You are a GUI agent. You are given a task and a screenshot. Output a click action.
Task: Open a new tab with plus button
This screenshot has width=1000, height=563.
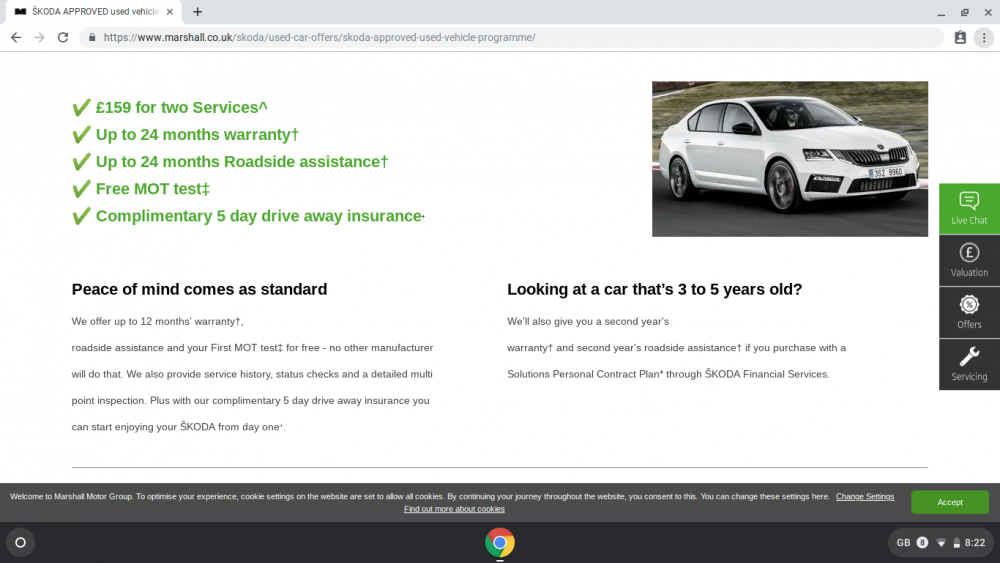[x=198, y=11]
